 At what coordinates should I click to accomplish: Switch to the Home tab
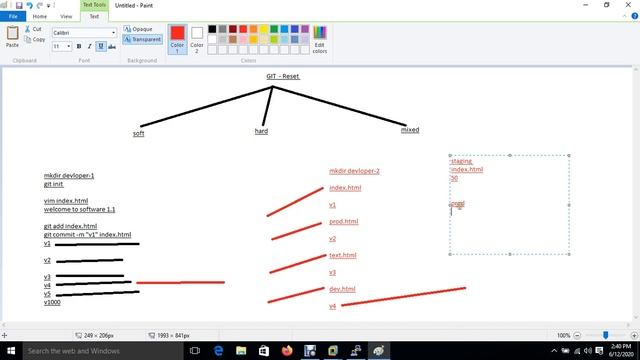coord(40,16)
